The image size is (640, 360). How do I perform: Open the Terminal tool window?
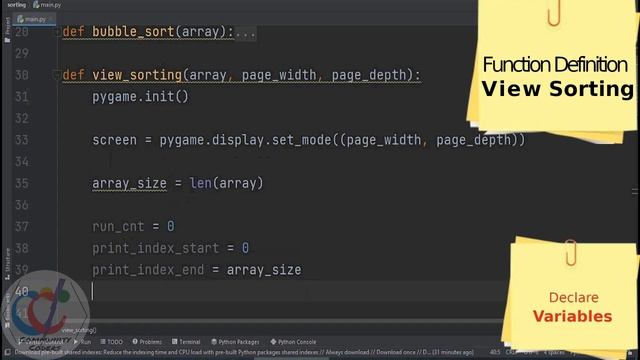(186, 342)
